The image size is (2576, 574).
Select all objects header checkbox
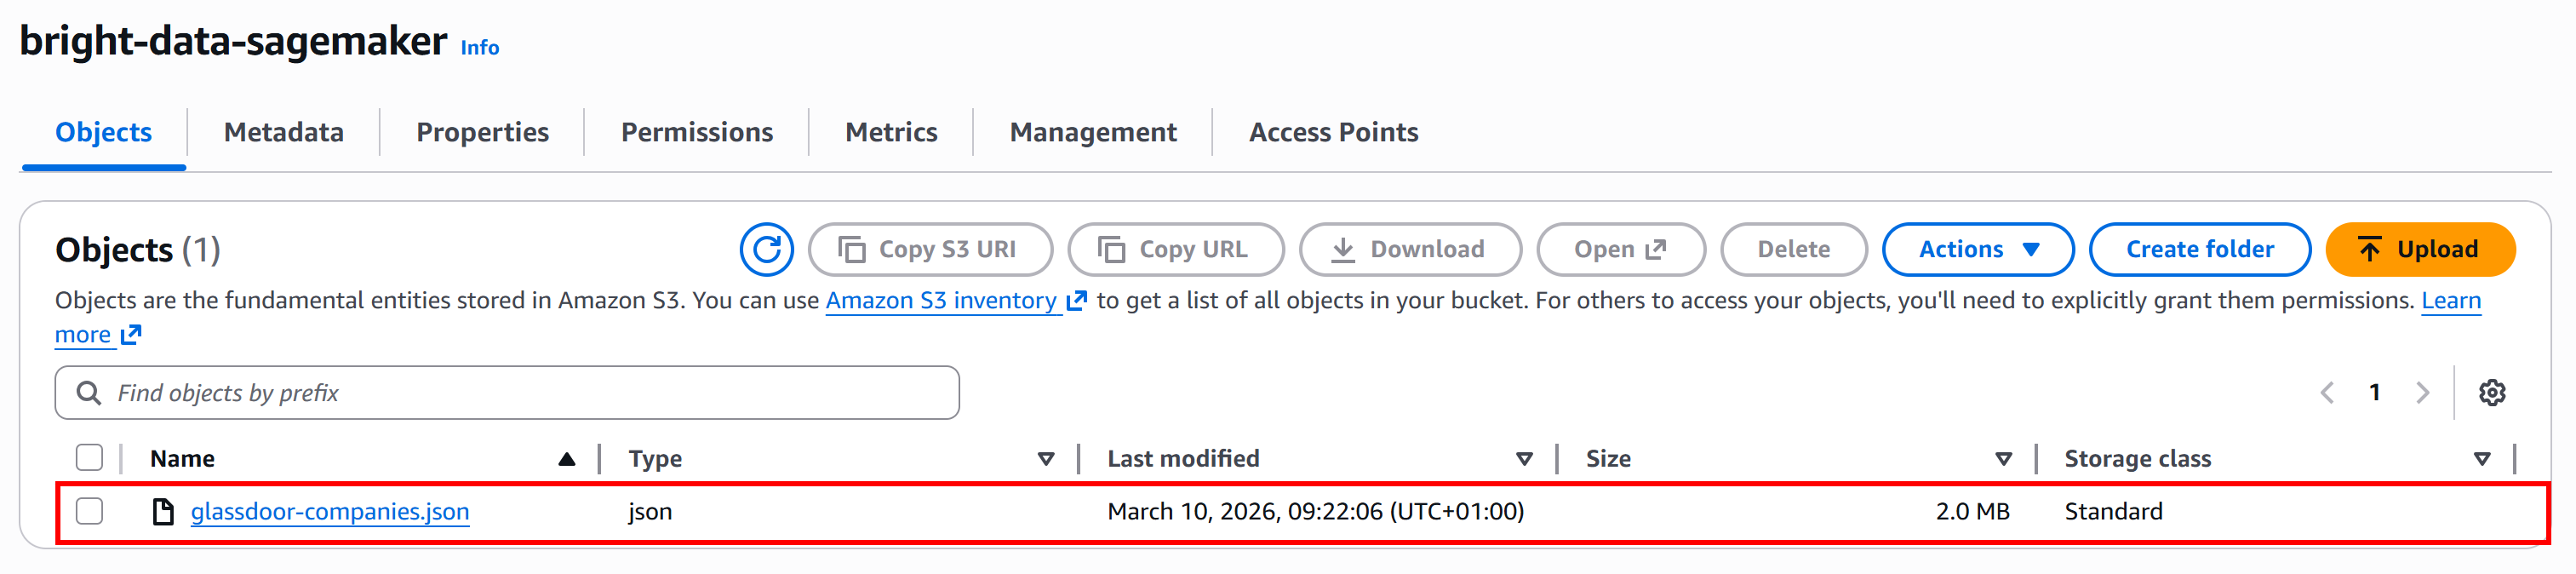pyautogui.click(x=89, y=458)
